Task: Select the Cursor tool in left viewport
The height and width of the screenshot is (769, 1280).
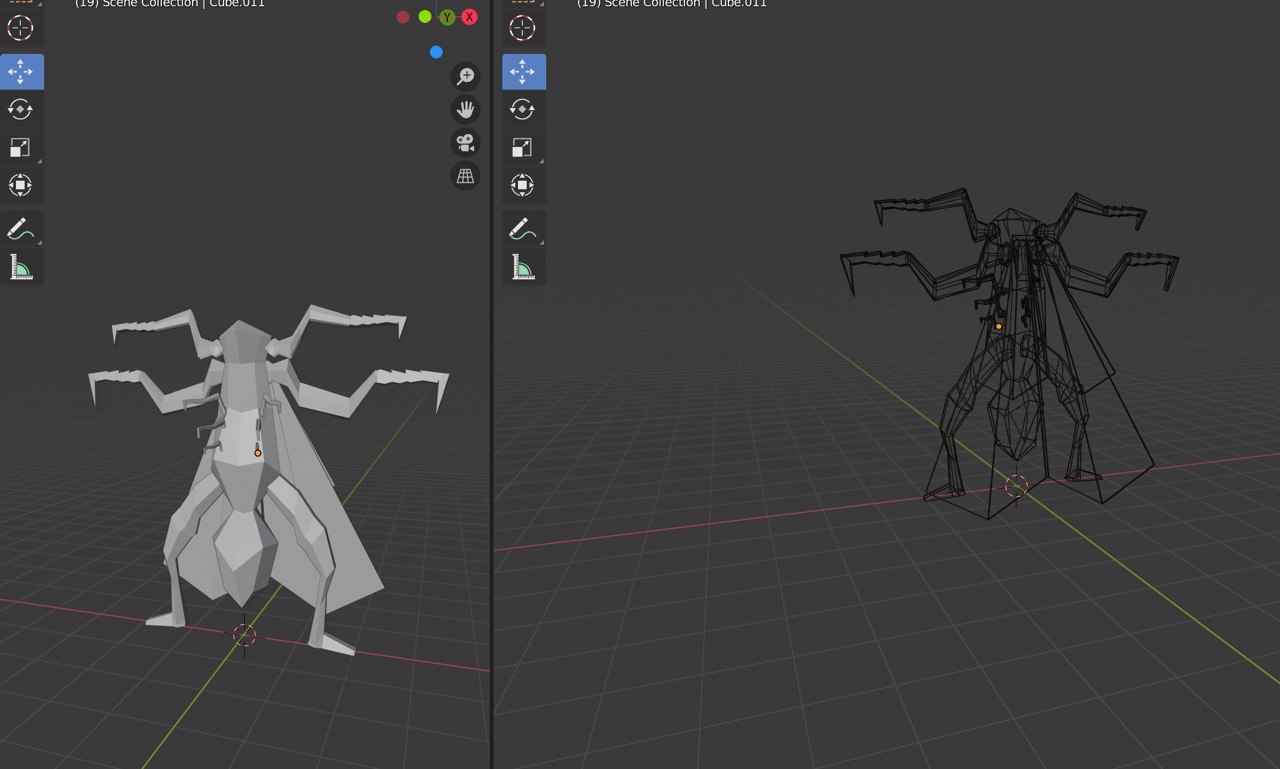Action: click(x=21, y=27)
